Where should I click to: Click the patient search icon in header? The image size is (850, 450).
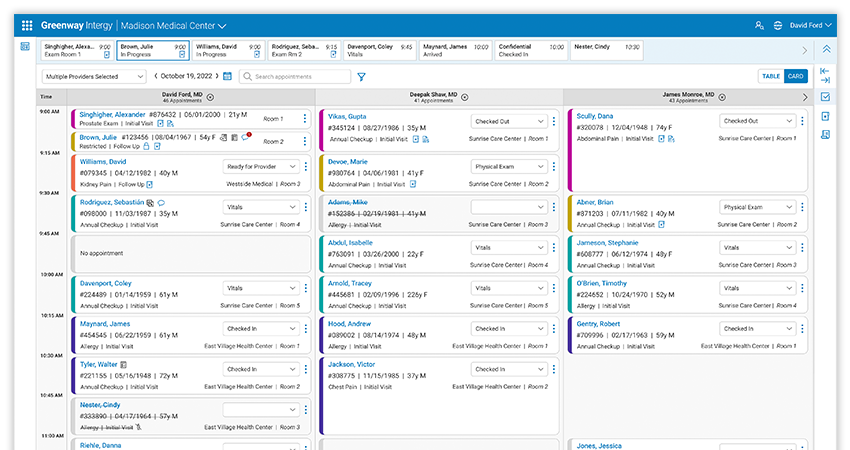click(x=760, y=25)
